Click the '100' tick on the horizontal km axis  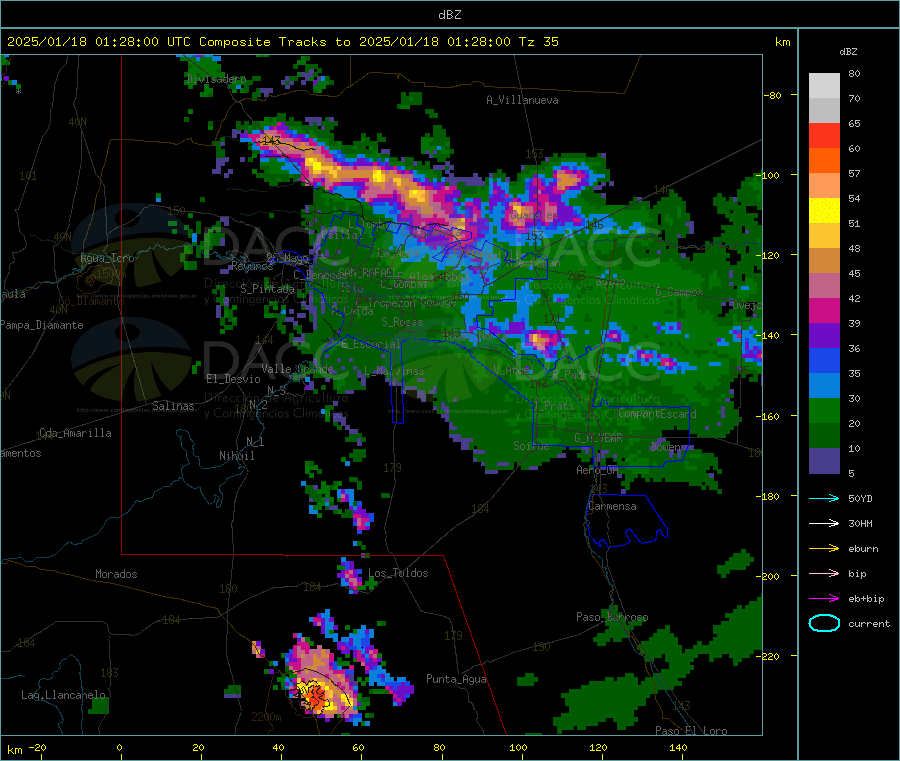518,747
